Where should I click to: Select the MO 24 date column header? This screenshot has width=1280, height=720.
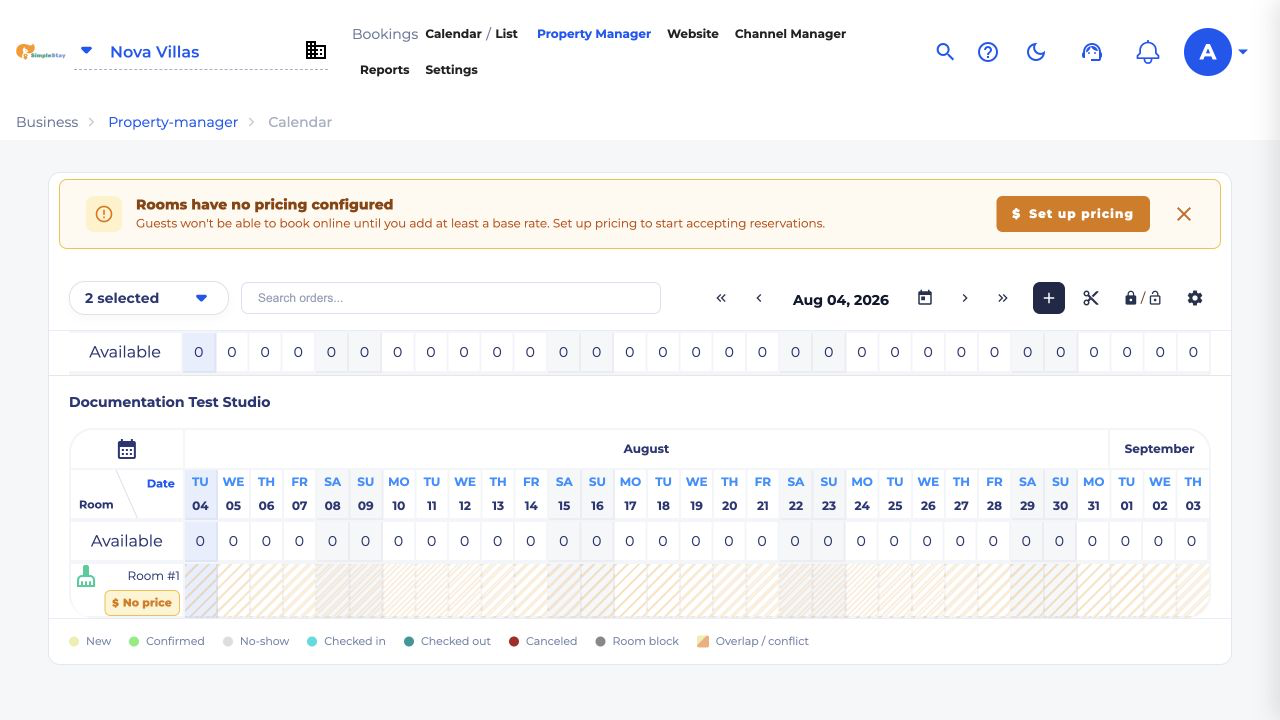click(x=862, y=494)
